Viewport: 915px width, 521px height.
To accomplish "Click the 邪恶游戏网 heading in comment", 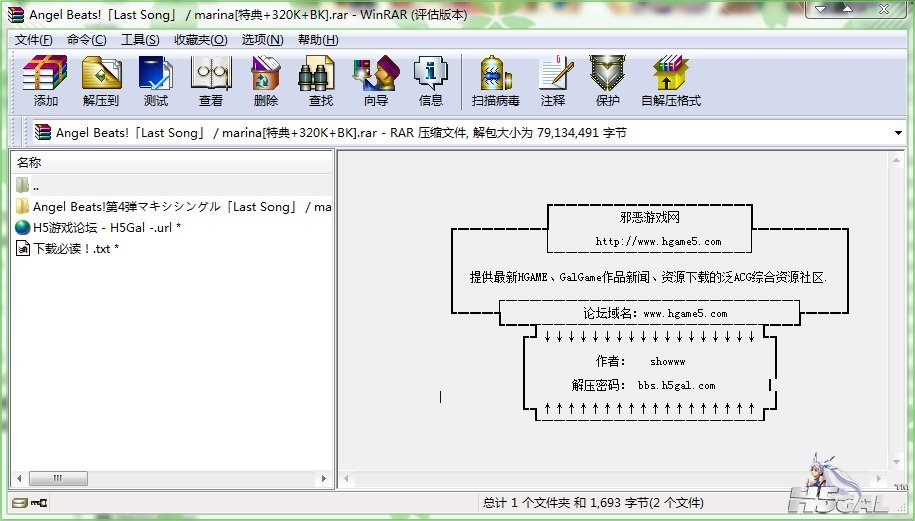I will [x=649, y=218].
